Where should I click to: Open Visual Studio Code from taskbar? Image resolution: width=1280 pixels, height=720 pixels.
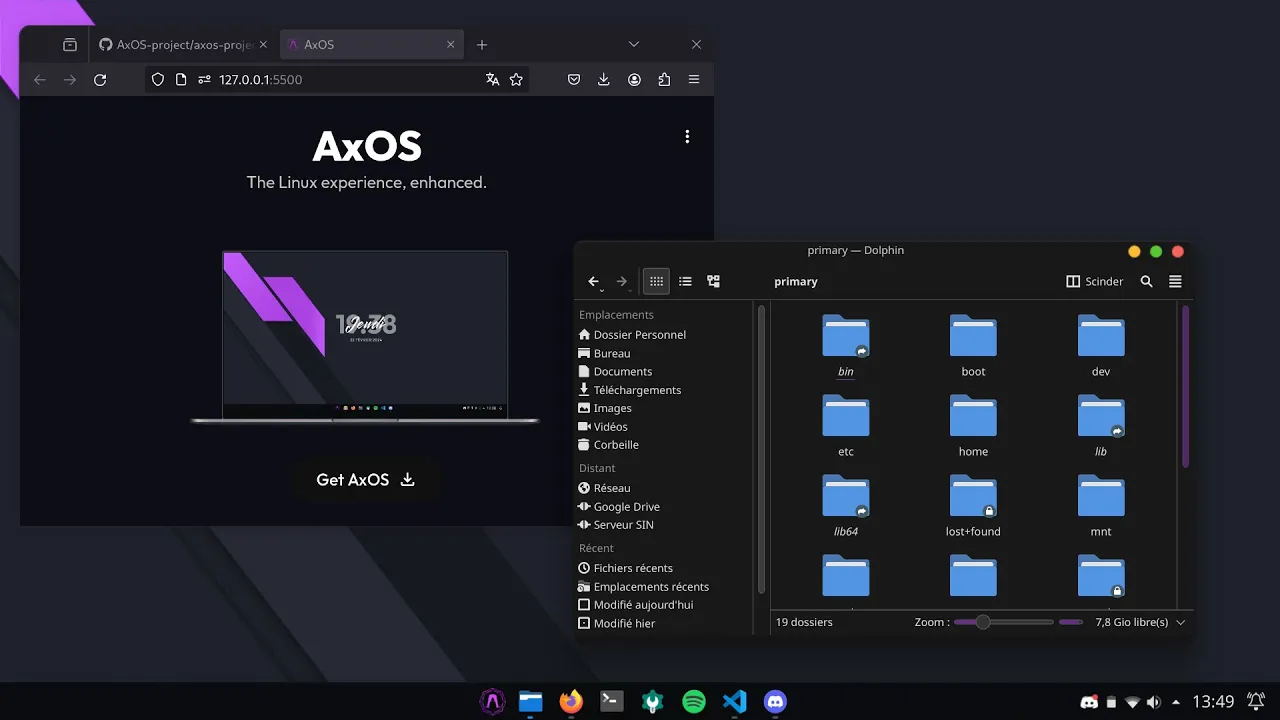[x=734, y=702]
